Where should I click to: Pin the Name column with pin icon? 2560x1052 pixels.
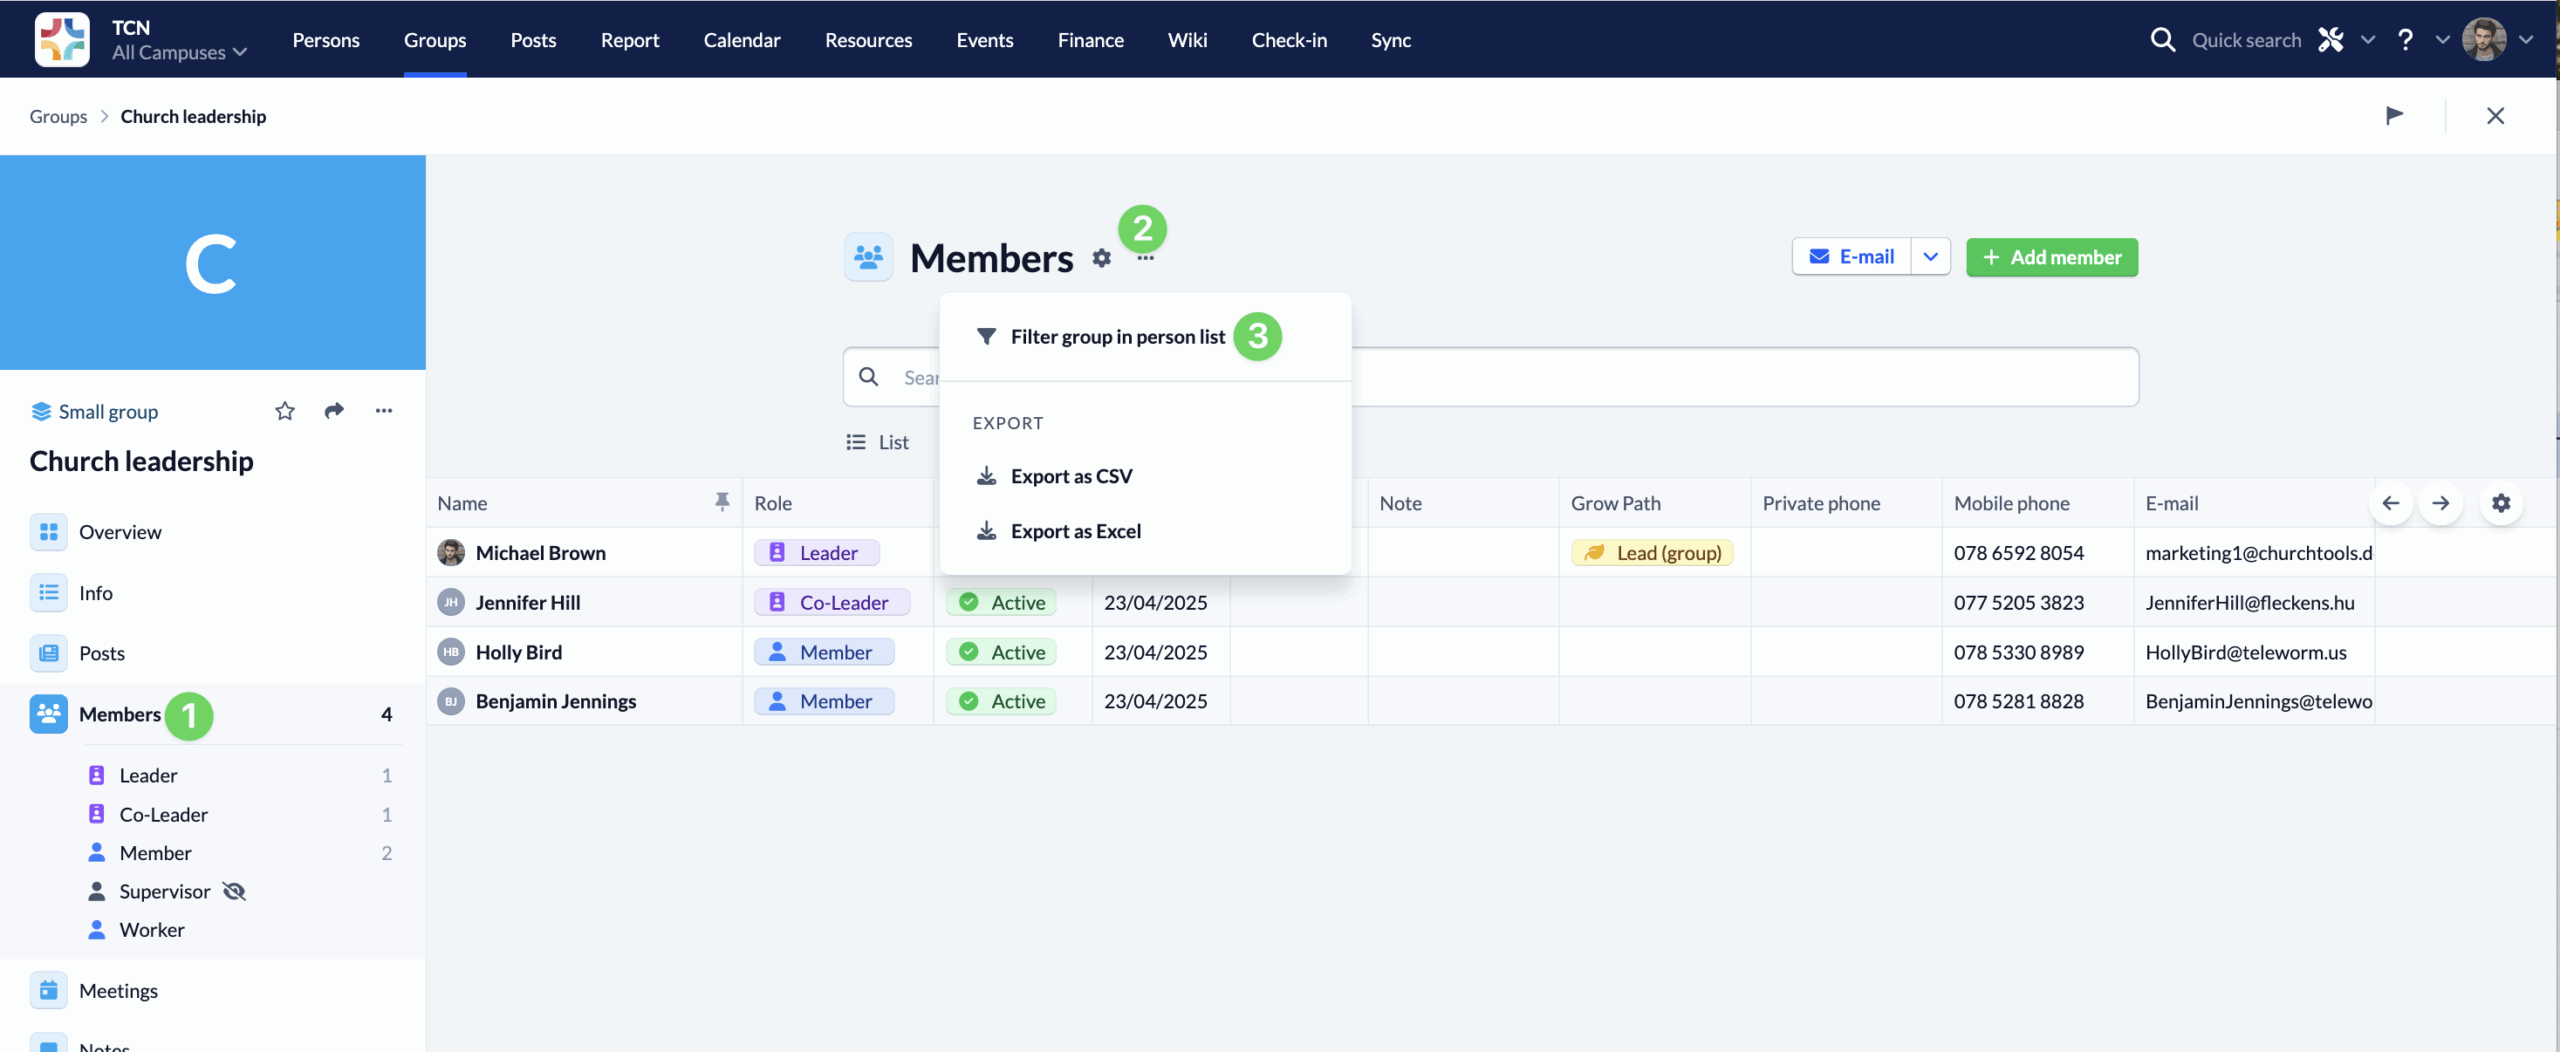coord(722,502)
